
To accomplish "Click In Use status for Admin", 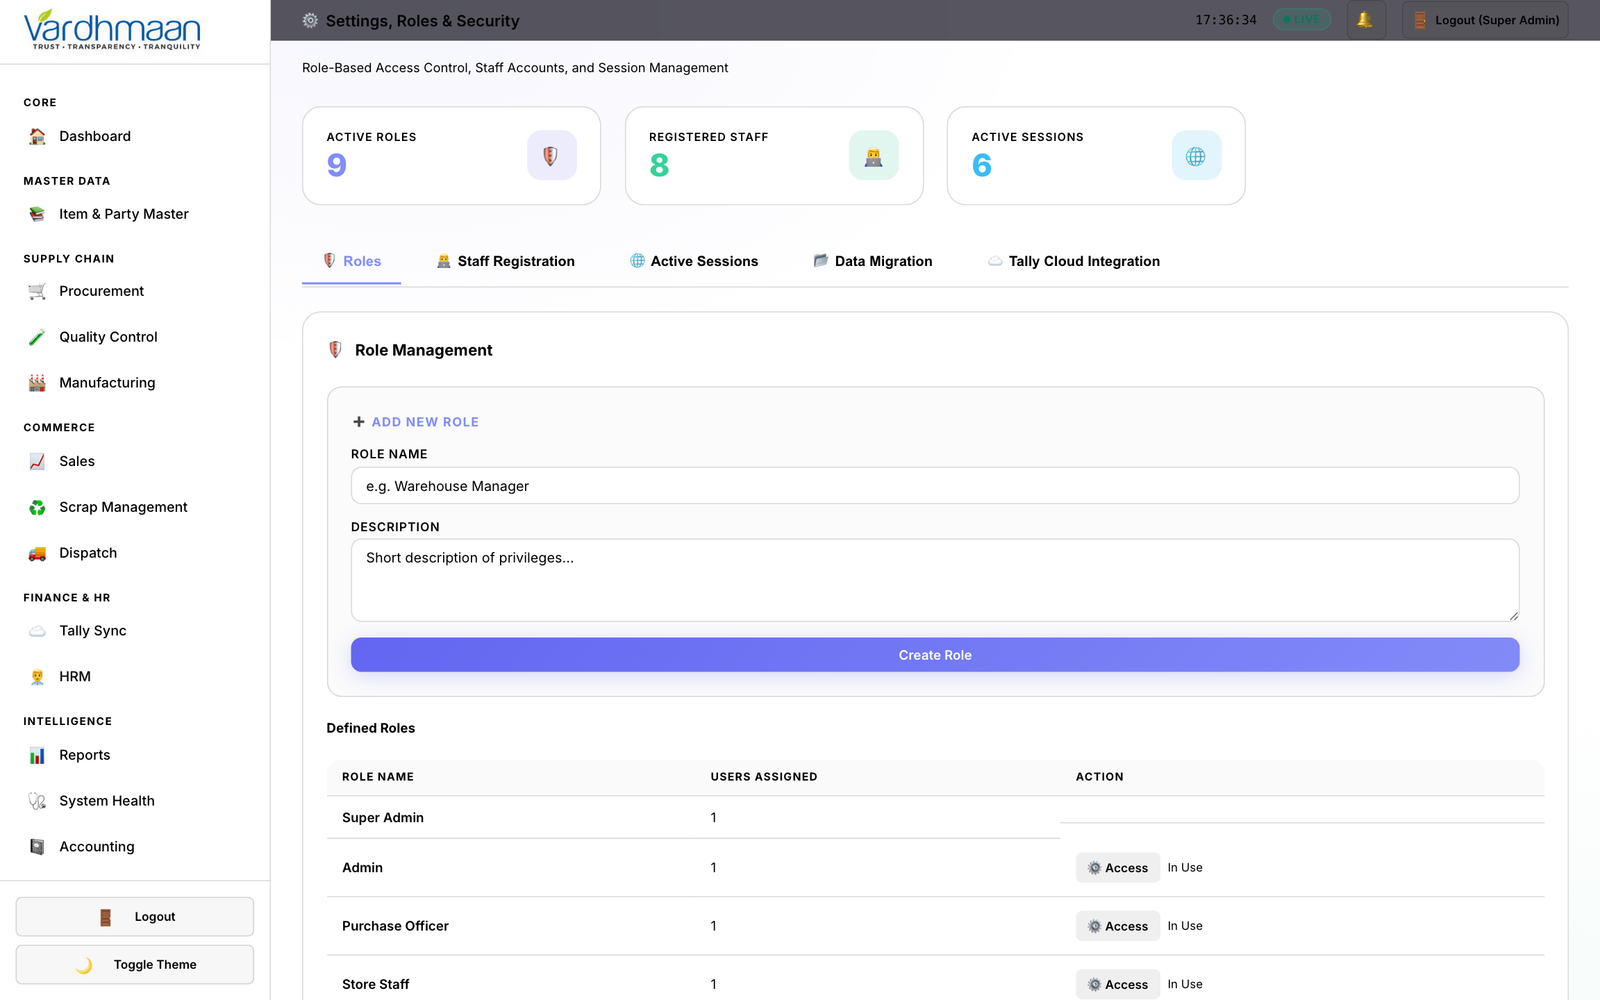I will (x=1185, y=868).
